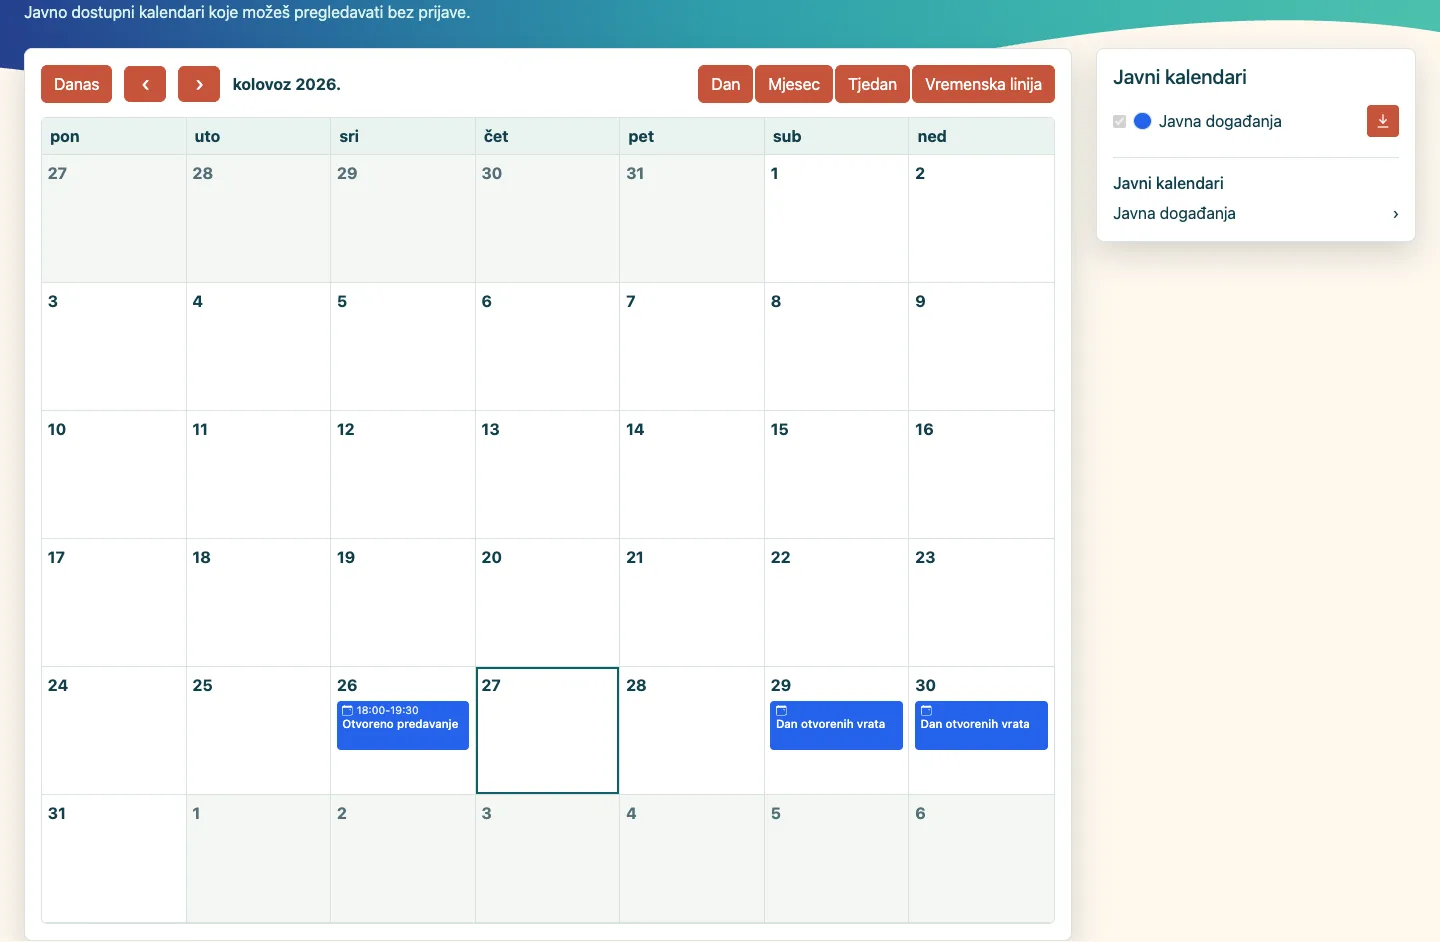Click the 'kolovoz 2026.' month title
The height and width of the screenshot is (942, 1440).
(287, 84)
